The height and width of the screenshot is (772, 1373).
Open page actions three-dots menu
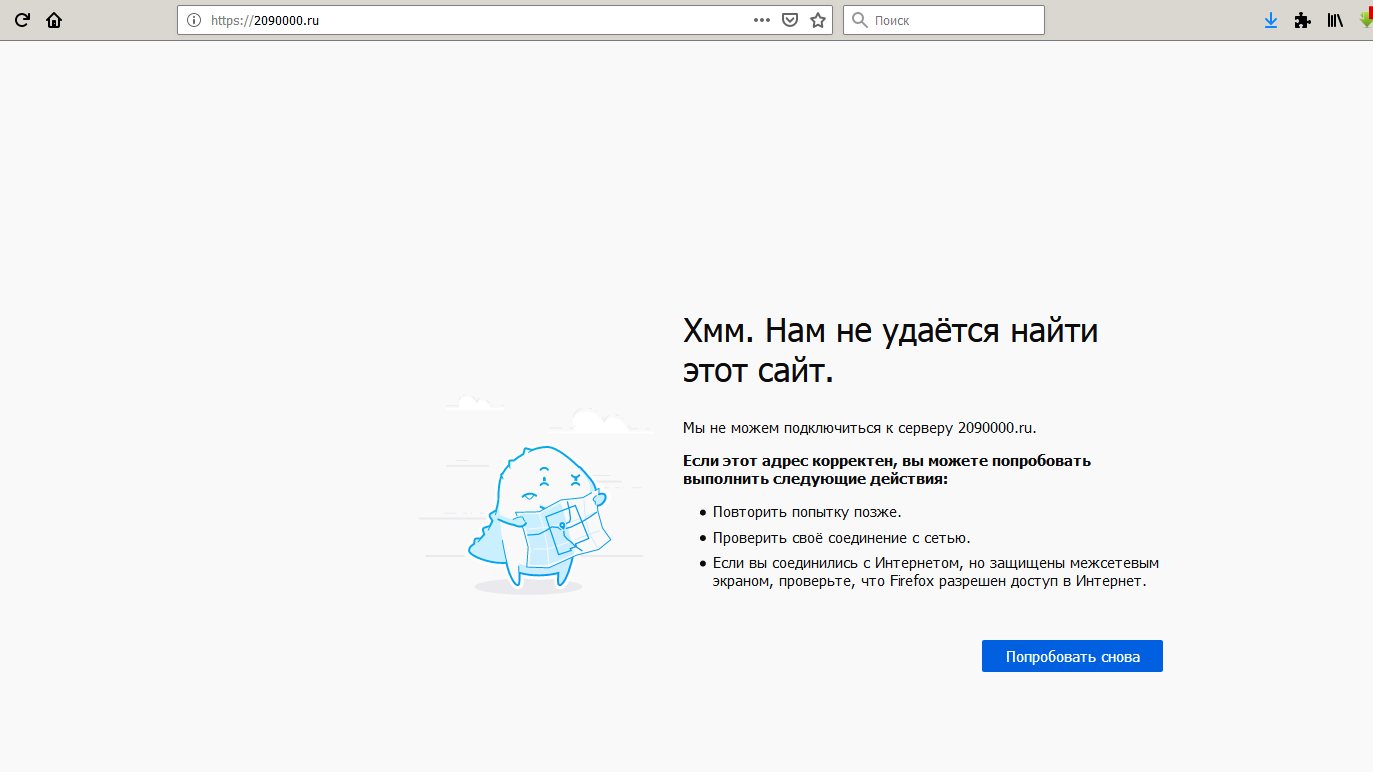click(x=762, y=20)
